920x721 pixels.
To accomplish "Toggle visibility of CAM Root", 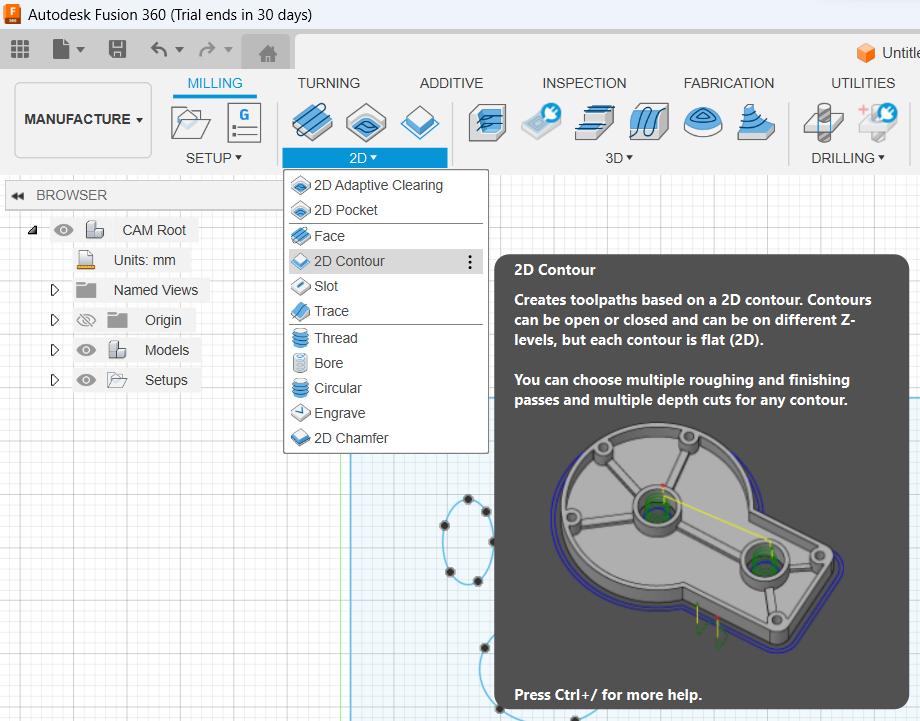I will point(63,230).
